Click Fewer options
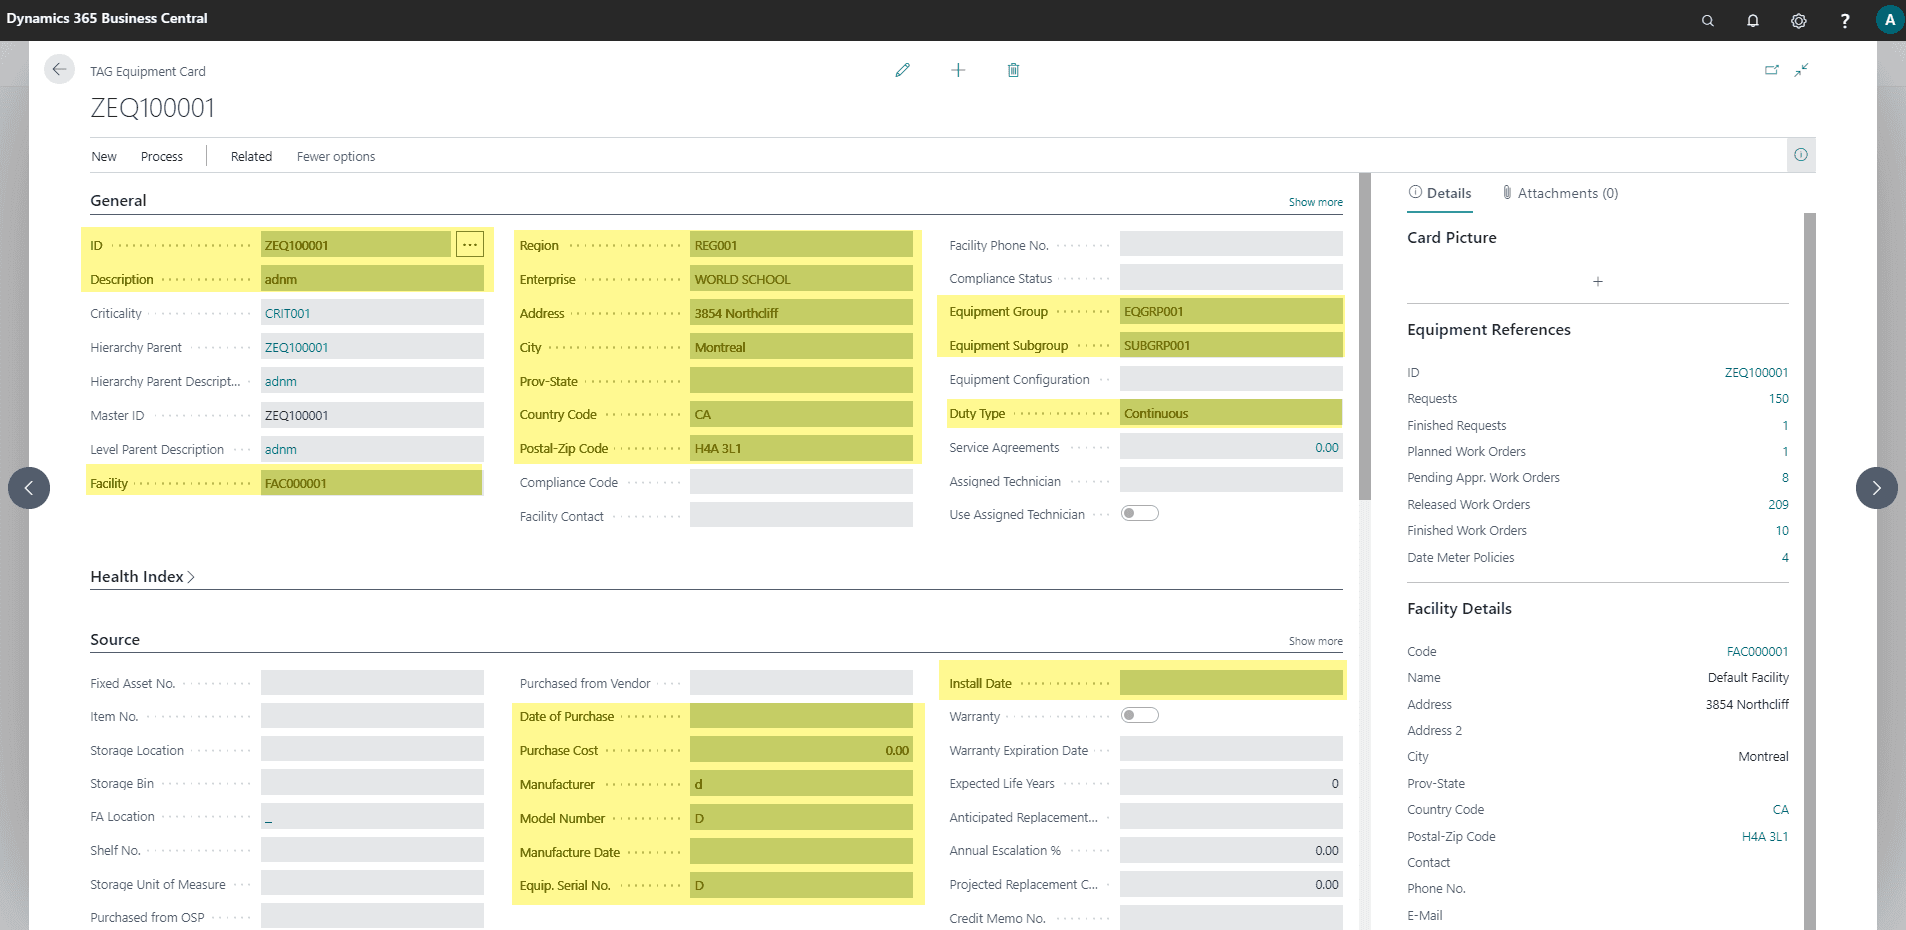This screenshot has width=1906, height=930. click(x=336, y=156)
